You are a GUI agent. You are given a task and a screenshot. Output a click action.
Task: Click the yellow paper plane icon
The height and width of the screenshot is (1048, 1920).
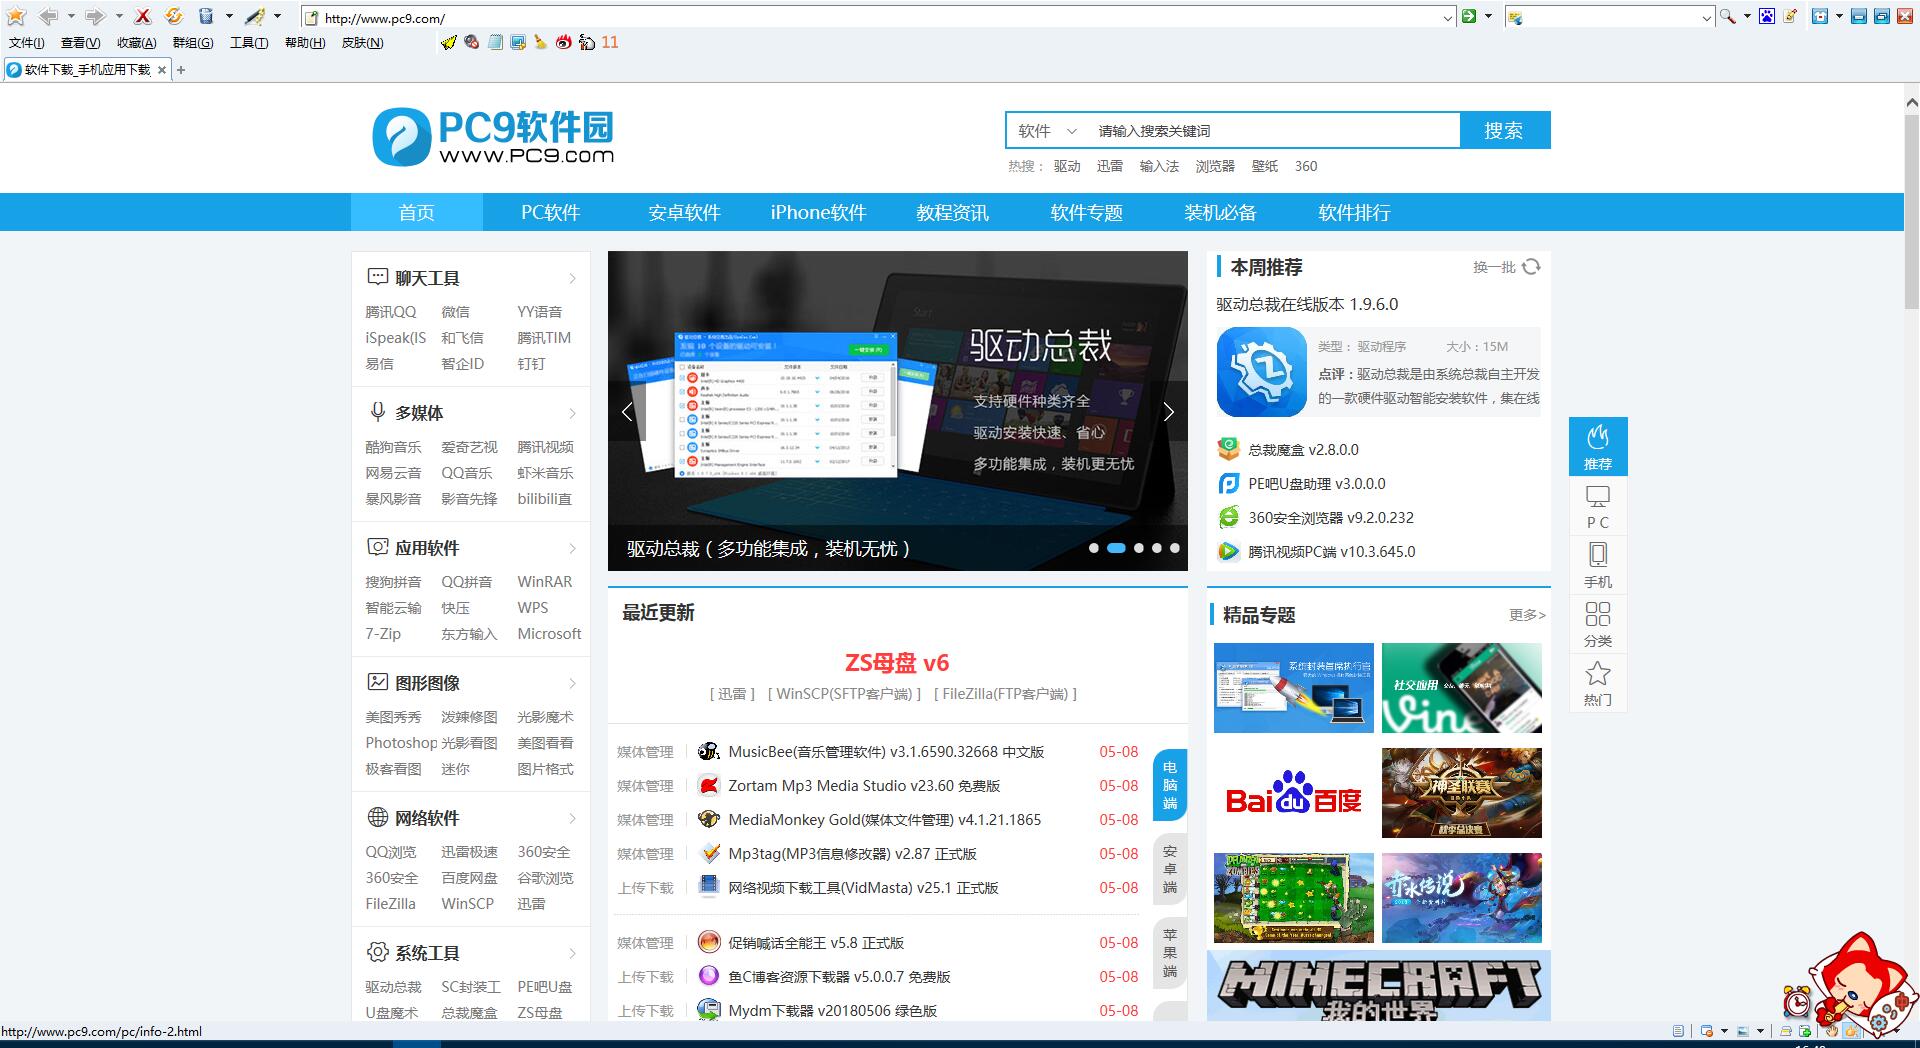(x=448, y=42)
